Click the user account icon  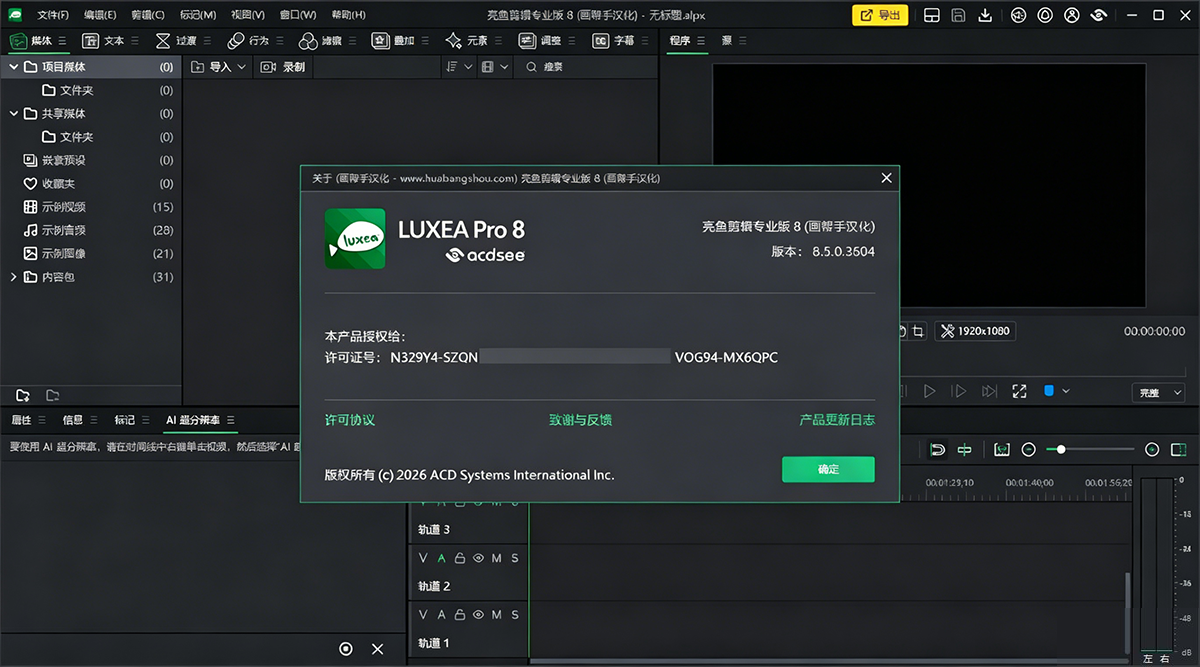[1072, 15]
